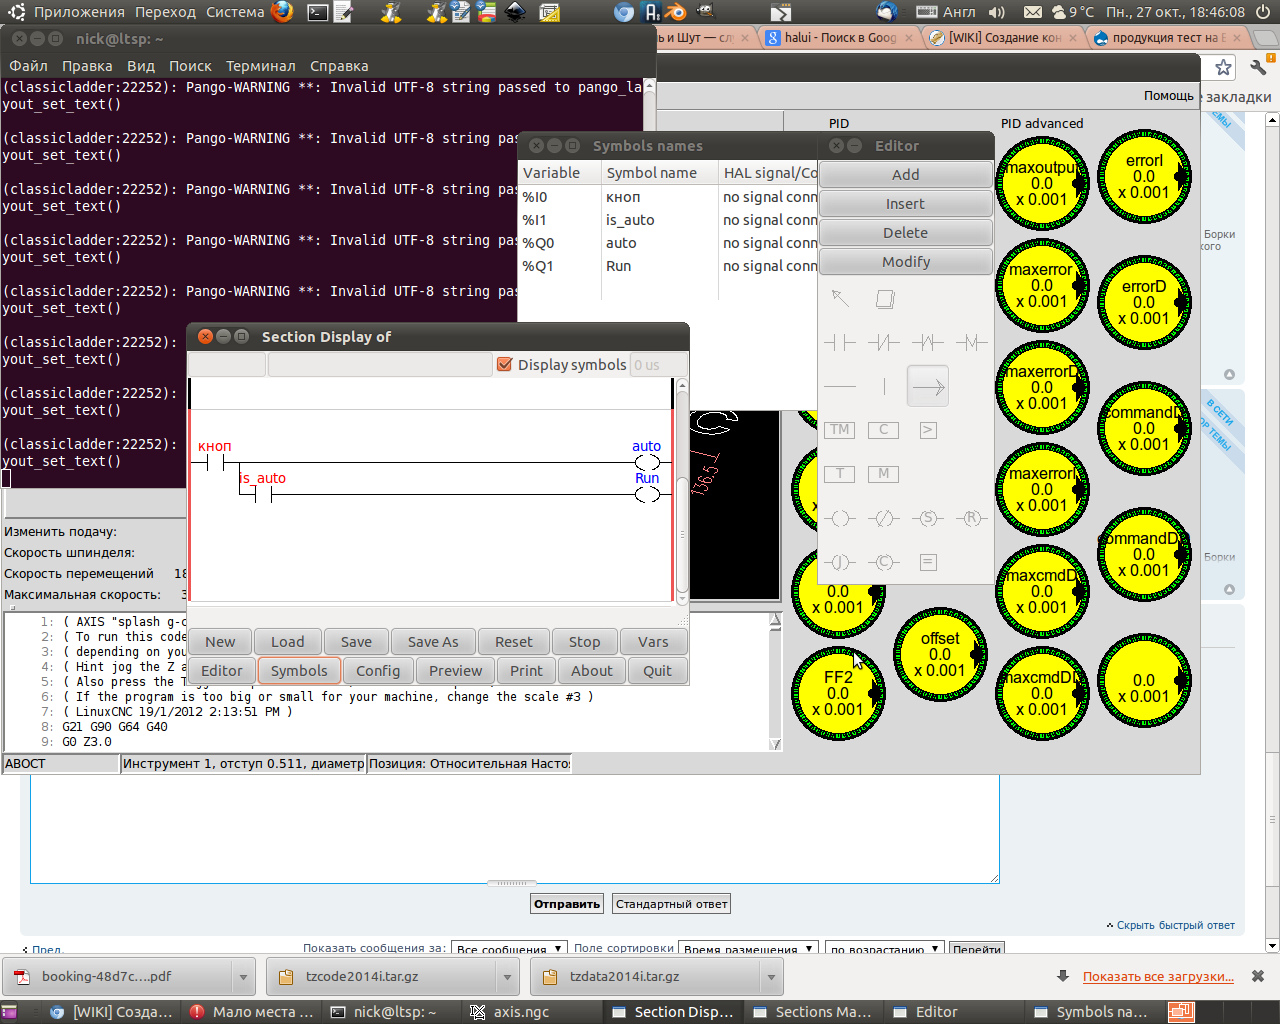Select the Call coil element
This screenshot has width=1280, height=1024.
click(884, 562)
